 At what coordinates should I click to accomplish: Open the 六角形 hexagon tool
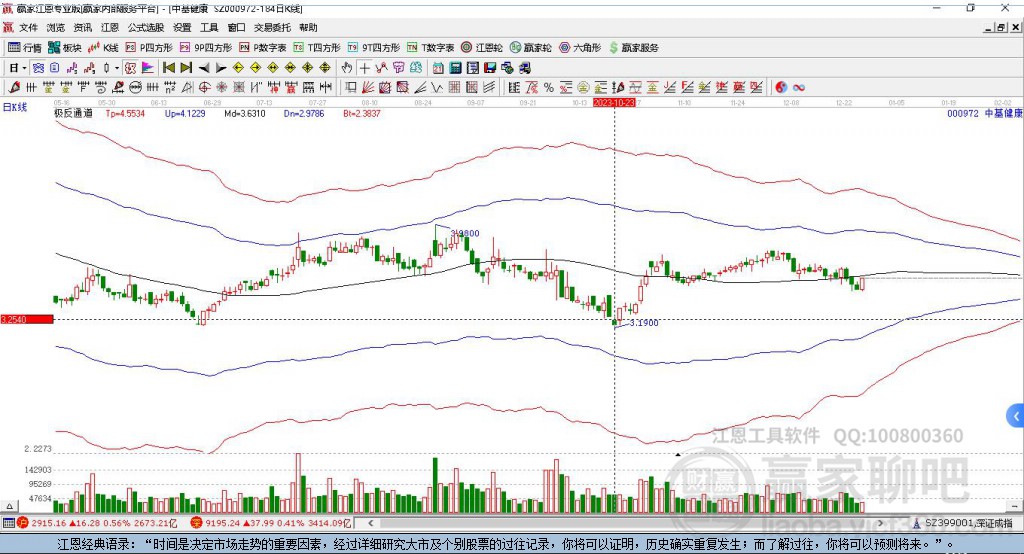pos(580,48)
